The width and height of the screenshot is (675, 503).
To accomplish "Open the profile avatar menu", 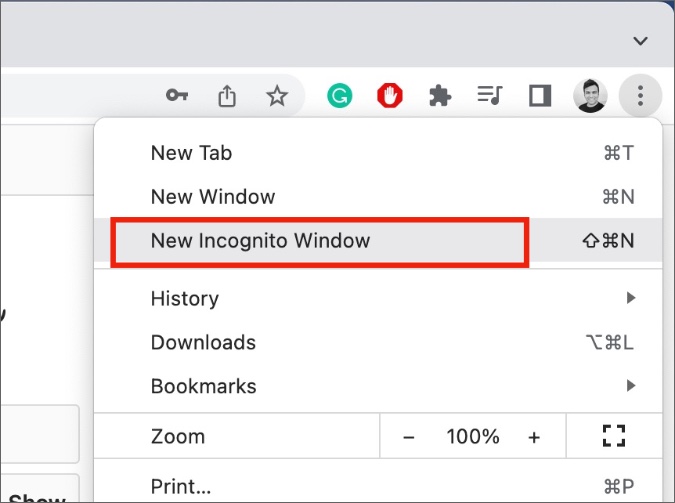I will pos(590,96).
